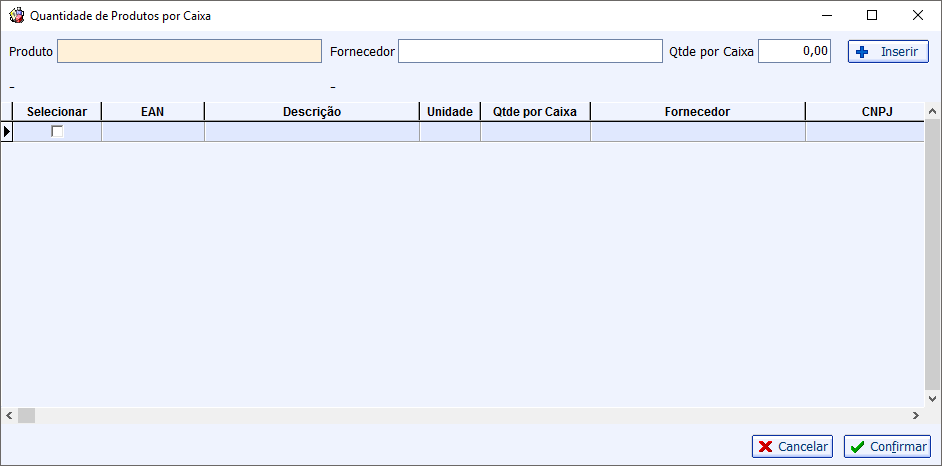Click the horizontal scrollbar right arrow
942x466 pixels.
[916, 415]
